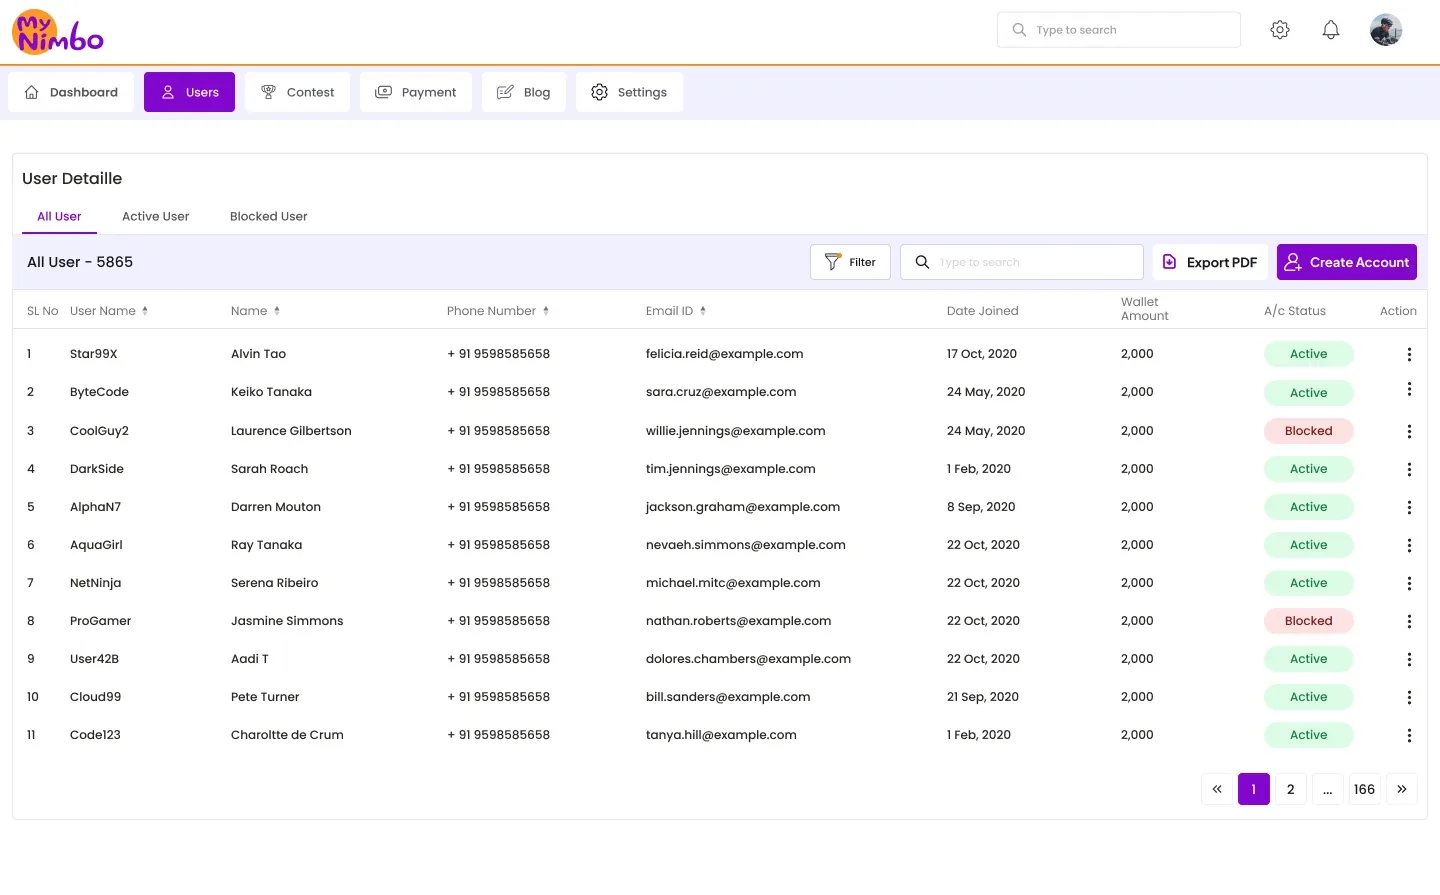Open the profile avatar picture
Screen dimensions: 1440x895
click(x=1386, y=30)
